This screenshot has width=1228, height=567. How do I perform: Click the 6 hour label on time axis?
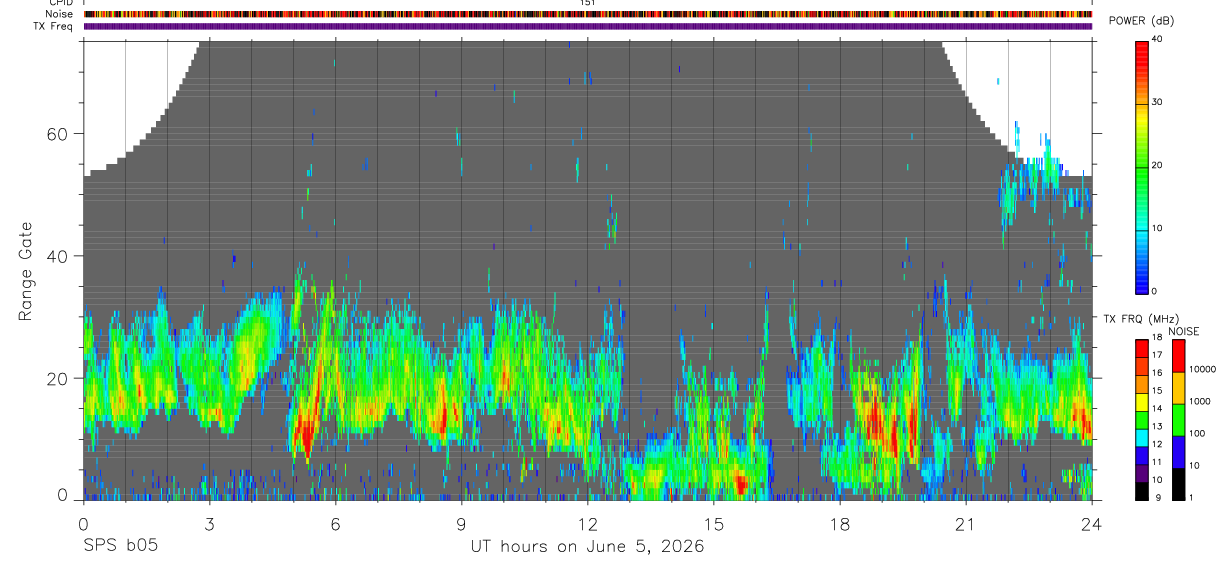[336, 523]
